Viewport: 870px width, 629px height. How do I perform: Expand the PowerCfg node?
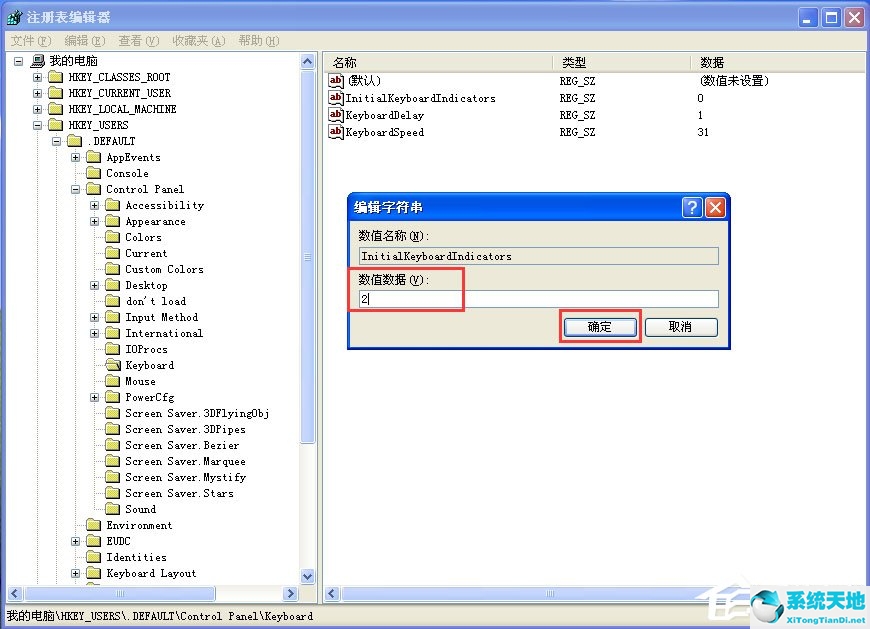click(x=94, y=397)
